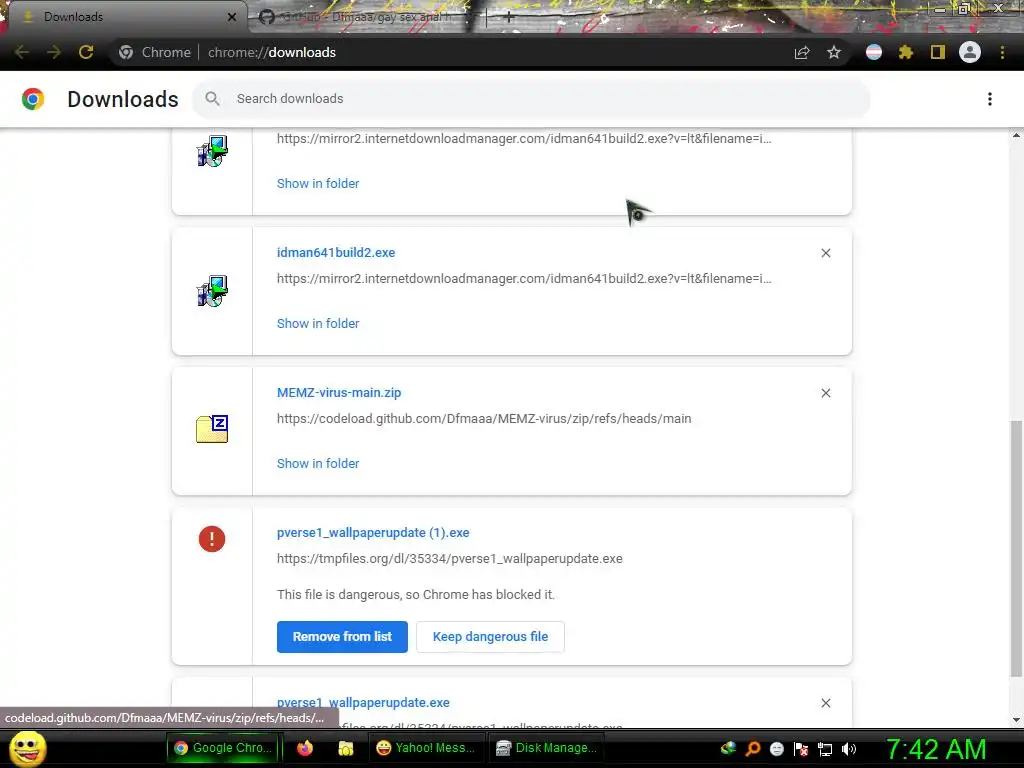This screenshot has height=768, width=1024.
Task: Reload the page with the refresh icon
Action: tap(86, 52)
